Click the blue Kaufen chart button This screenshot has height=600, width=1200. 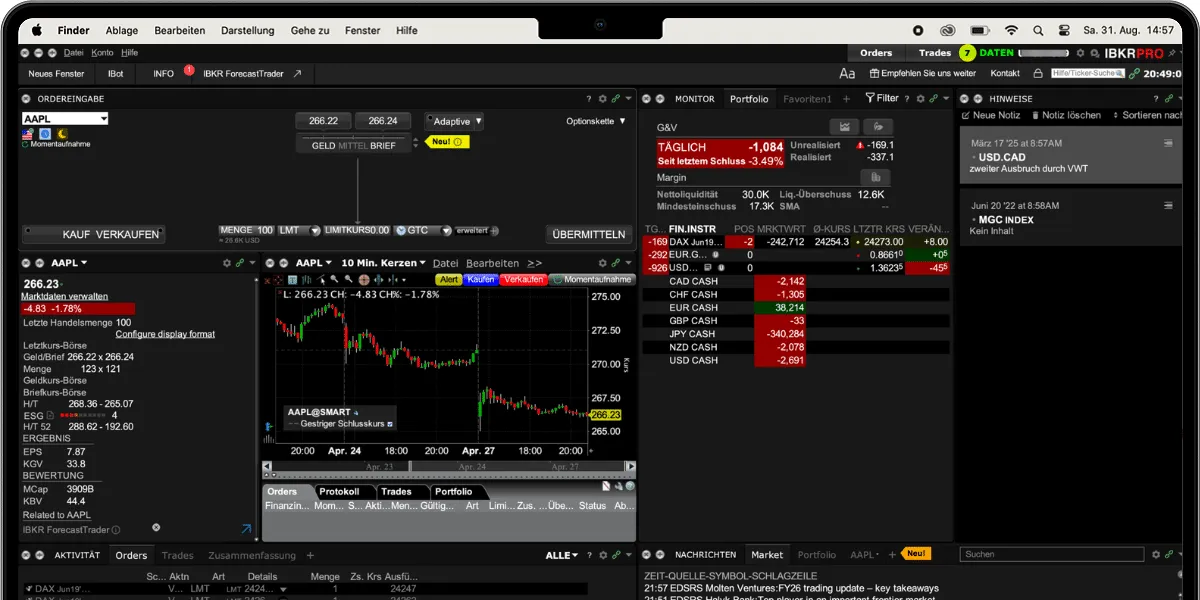pyautogui.click(x=481, y=280)
